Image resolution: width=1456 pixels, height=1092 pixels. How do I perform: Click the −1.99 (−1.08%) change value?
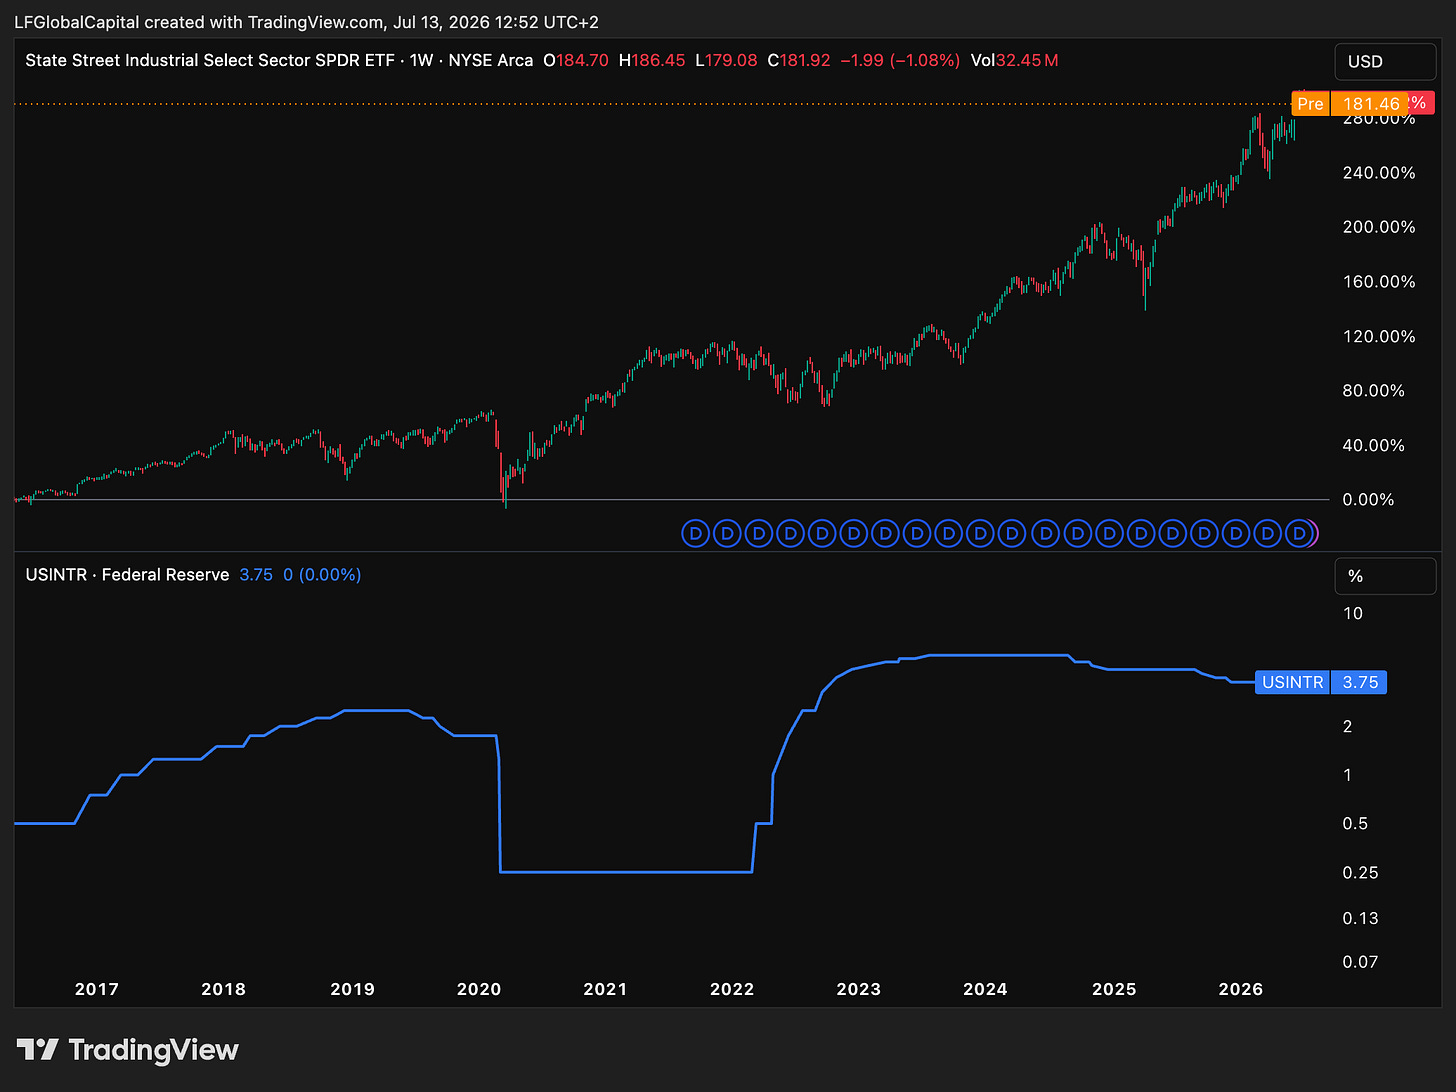pyautogui.click(x=900, y=60)
